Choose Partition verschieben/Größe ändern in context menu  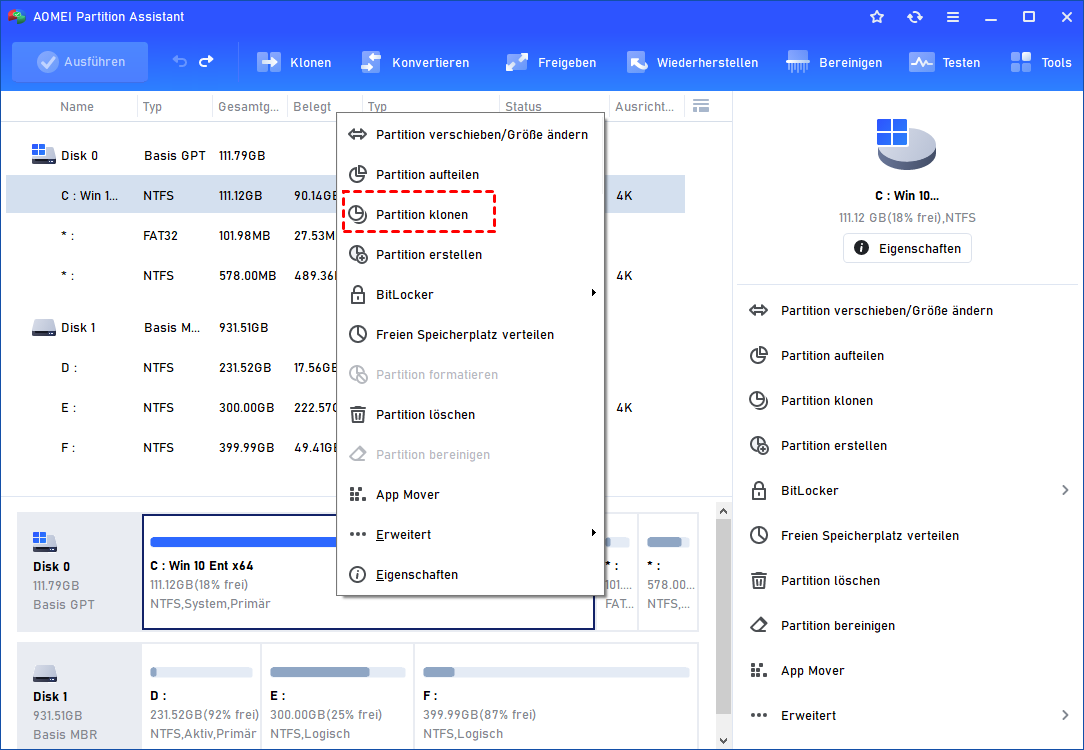pos(470,135)
